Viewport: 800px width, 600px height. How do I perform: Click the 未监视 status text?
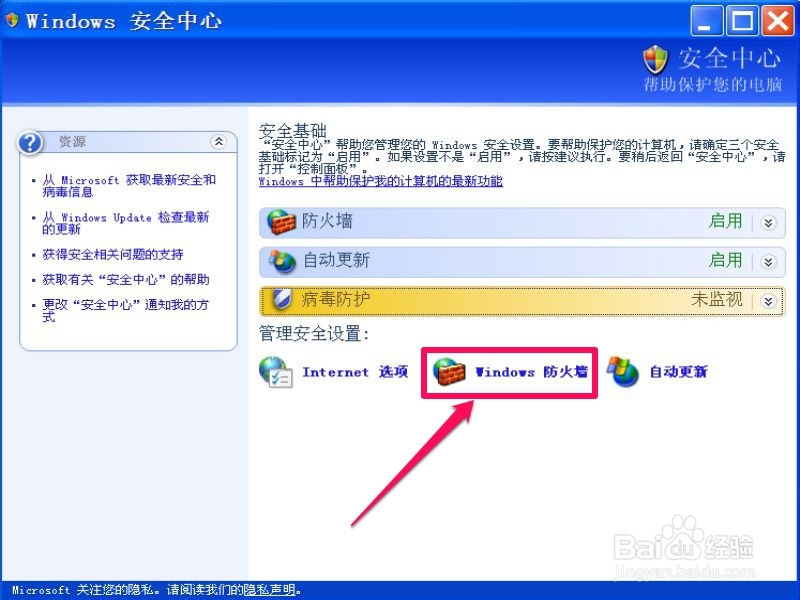(x=717, y=299)
